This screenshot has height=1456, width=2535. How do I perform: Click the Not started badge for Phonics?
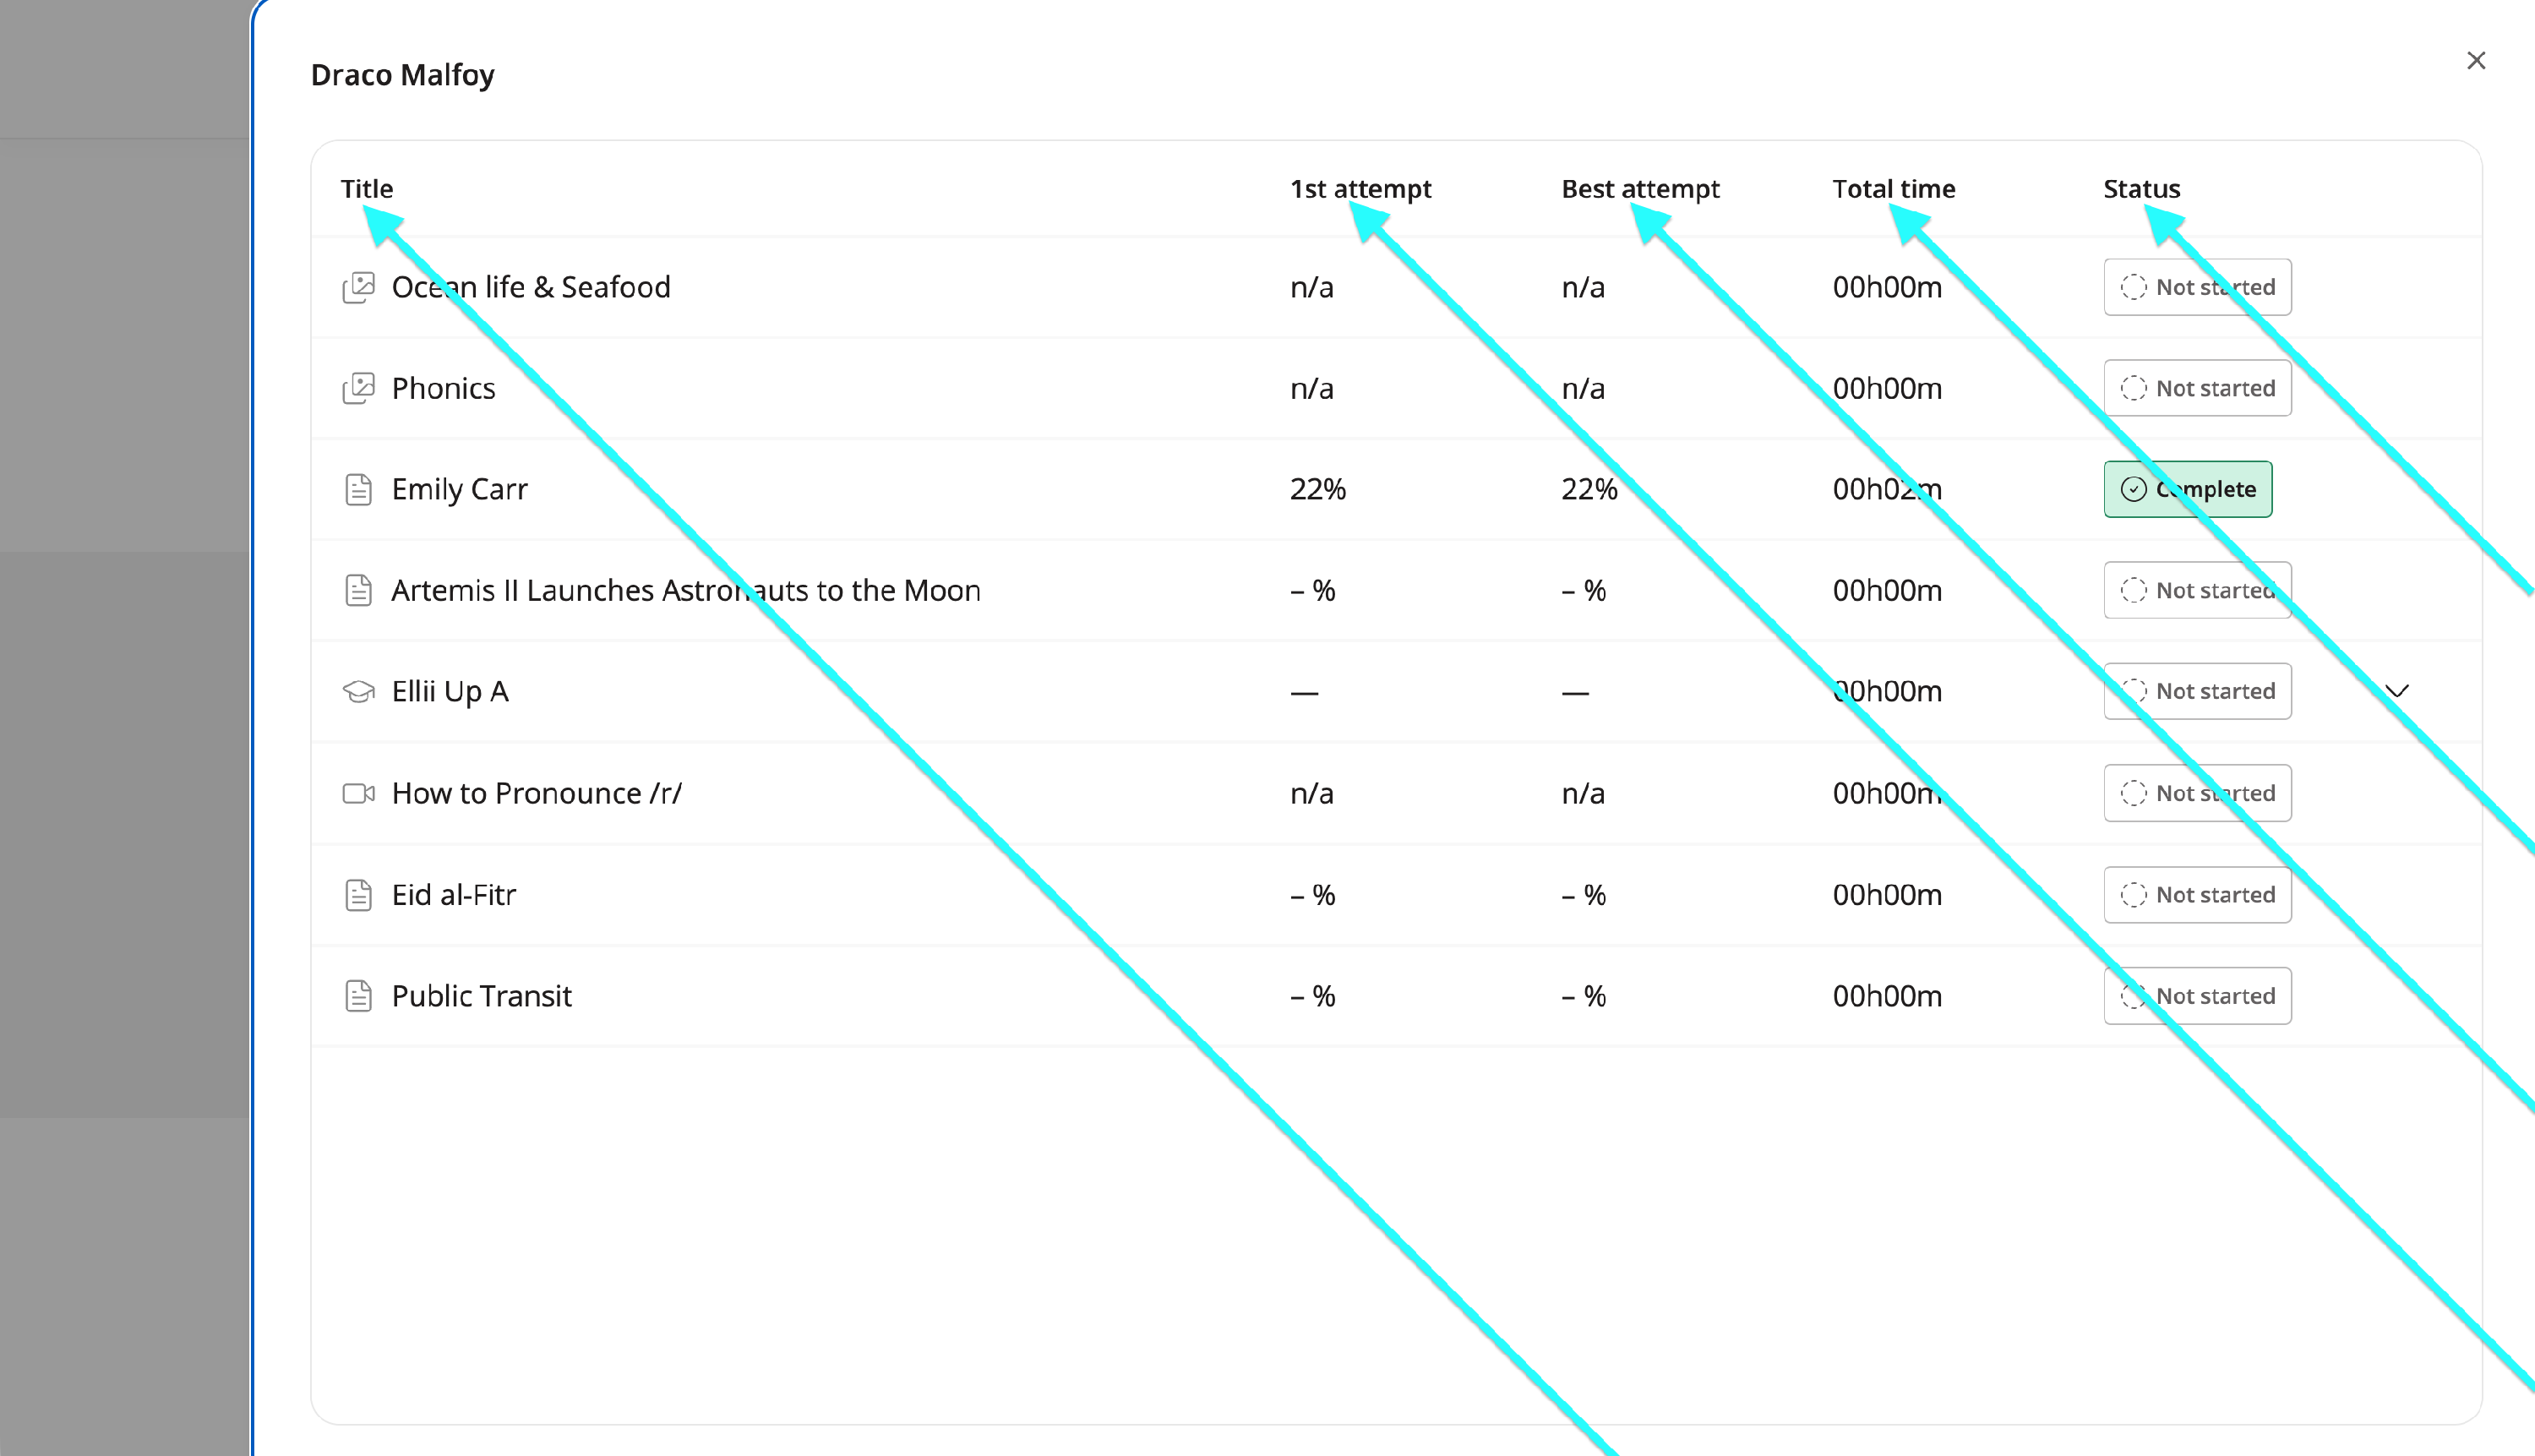pos(2198,388)
